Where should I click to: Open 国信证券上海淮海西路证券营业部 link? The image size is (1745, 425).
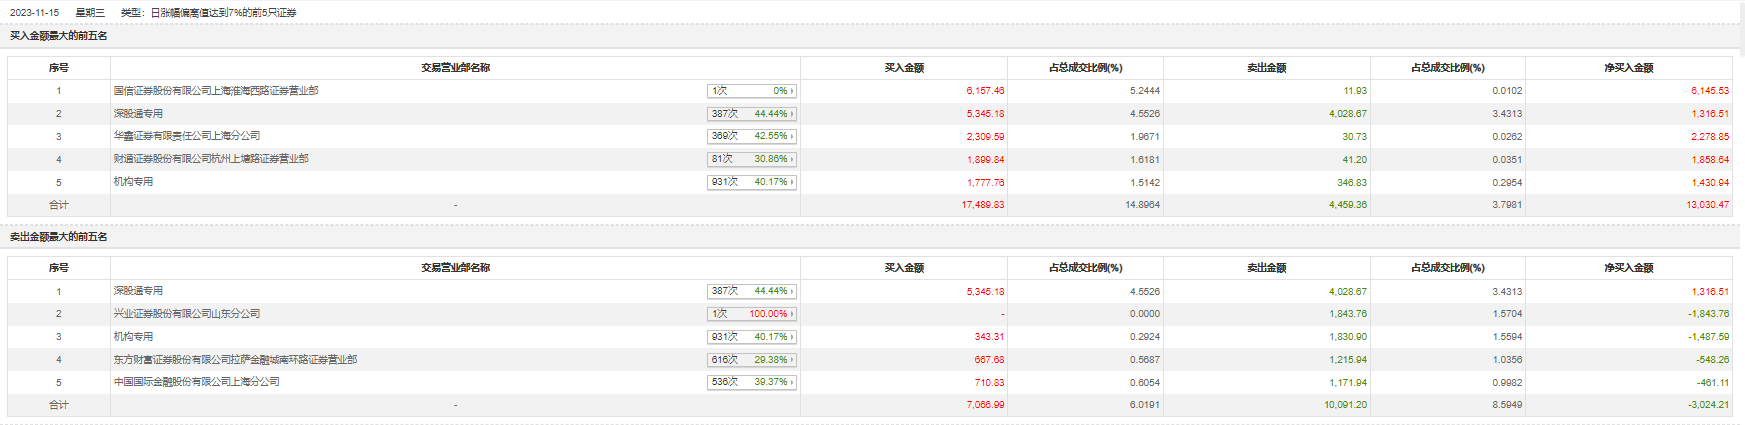click(x=216, y=91)
